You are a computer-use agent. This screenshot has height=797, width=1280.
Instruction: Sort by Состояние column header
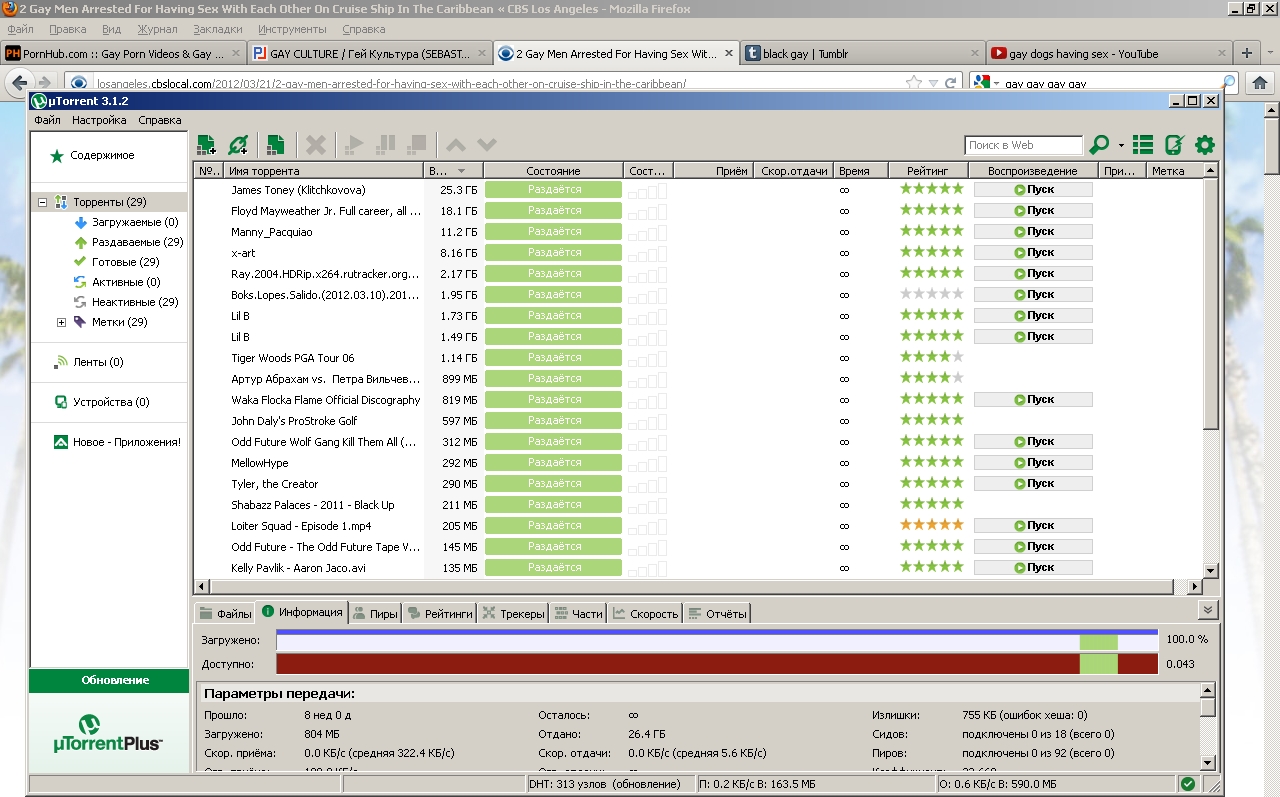[553, 171]
